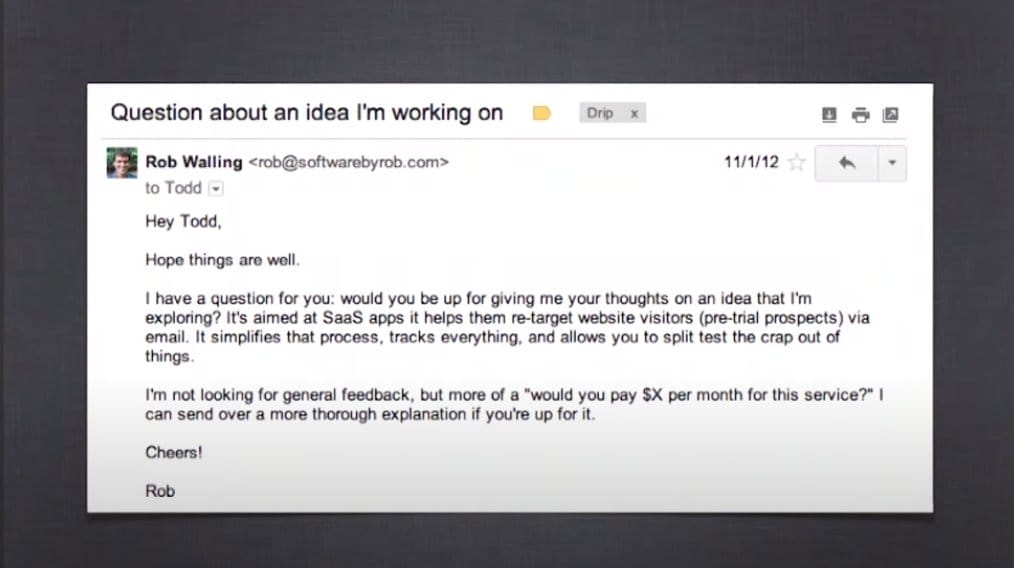Click the "Rob" signature at the bottom
1014x568 pixels.
(x=160, y=490)
